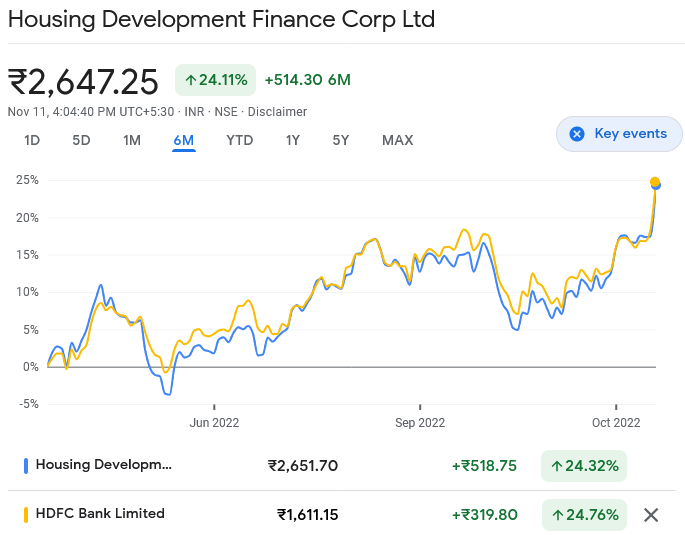This screenshot has width=685, height=535.
Task: Select the 6M range tab
Action: click(x=183, y=140)
